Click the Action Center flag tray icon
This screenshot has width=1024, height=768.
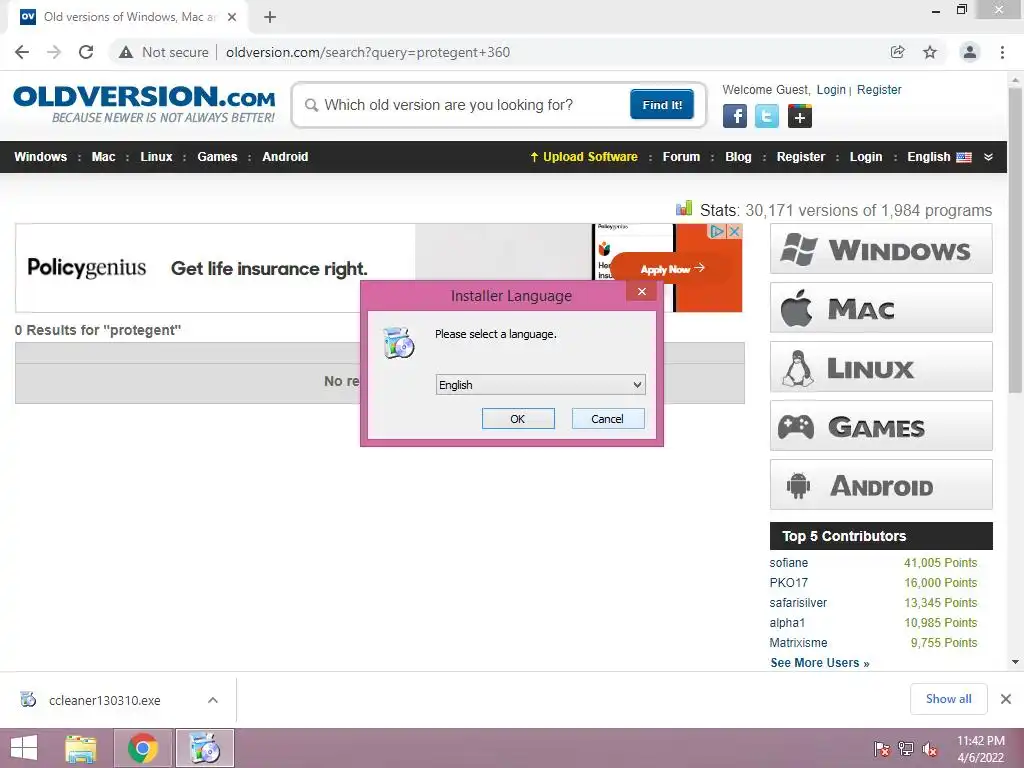tap(882, 749)
